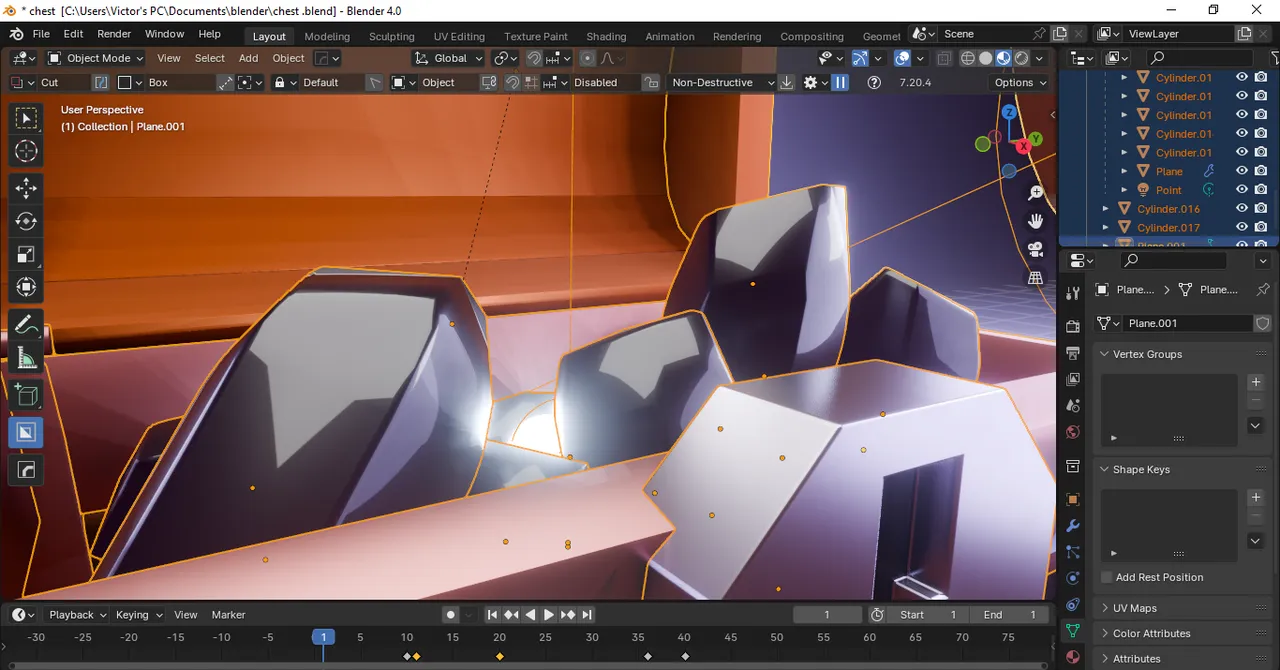
Task: Switch to the Sculpting workspace tab
Action: click(392, 36)
